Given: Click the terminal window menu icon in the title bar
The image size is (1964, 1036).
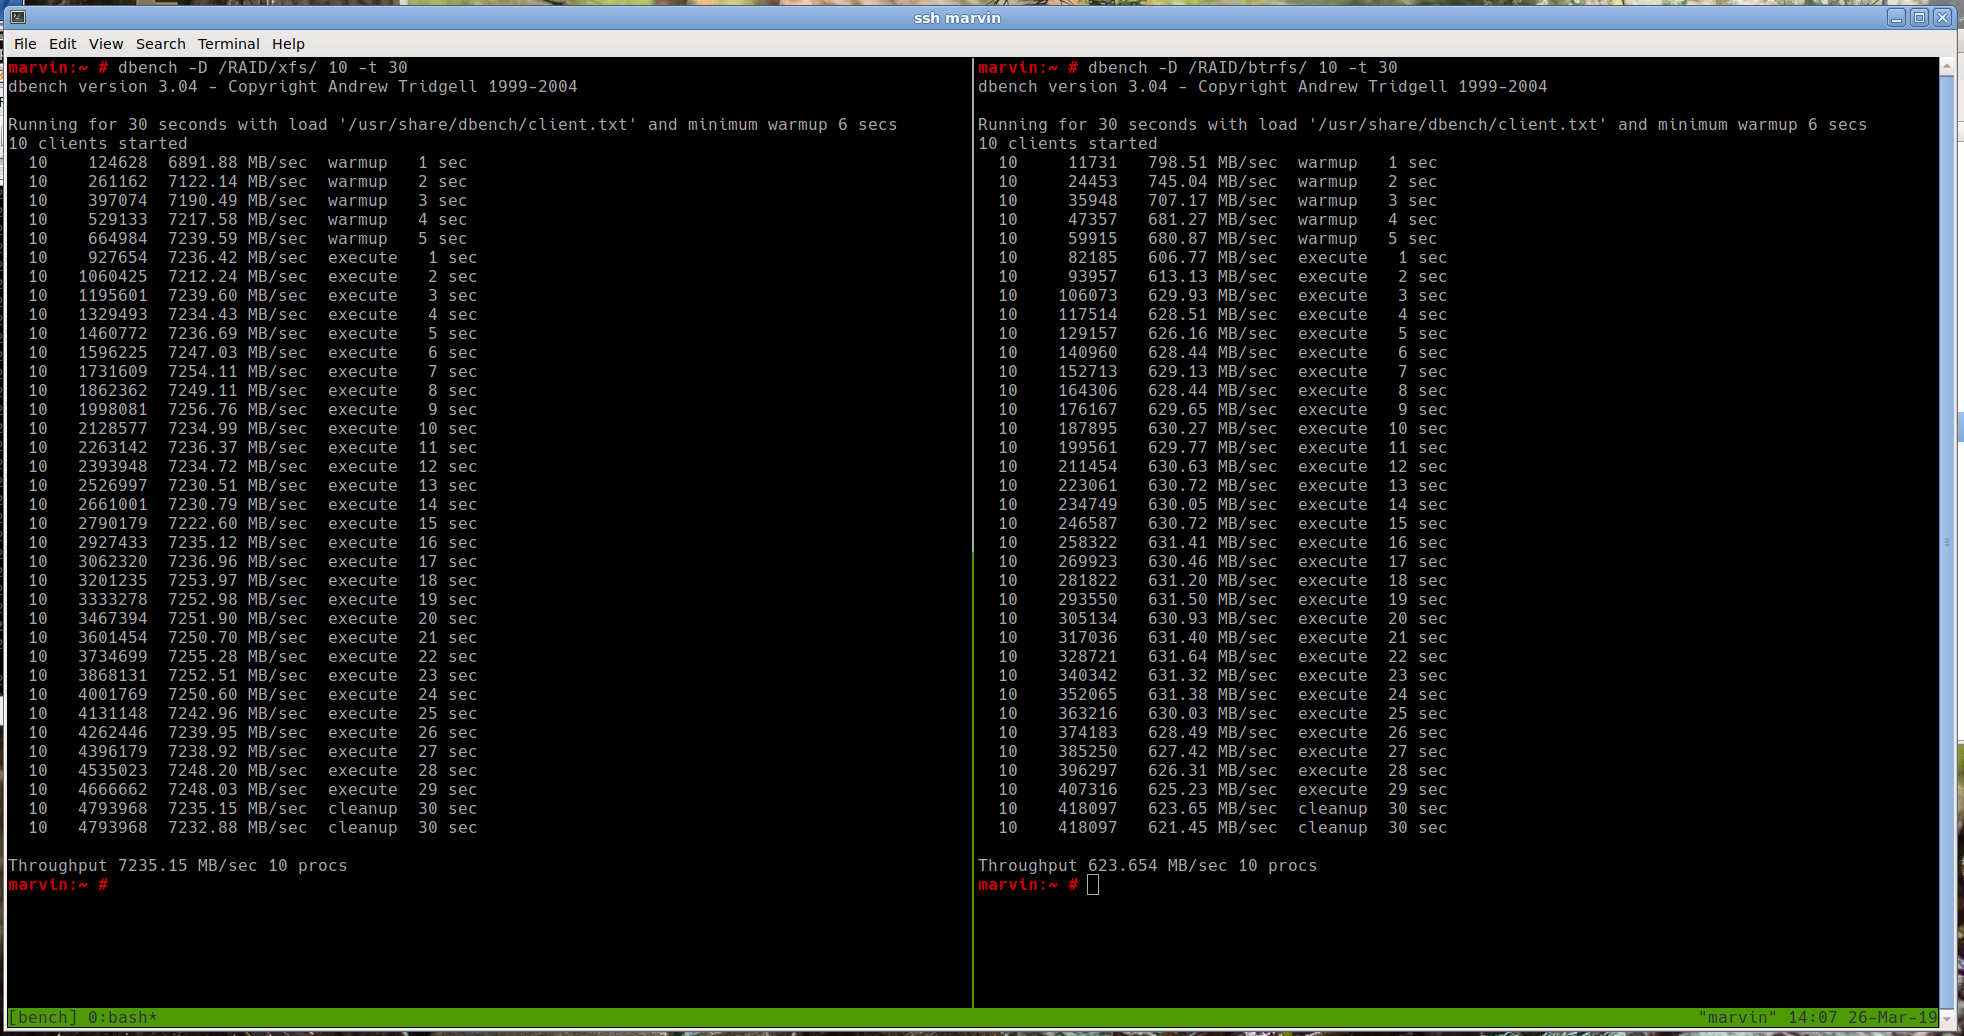Looking at the screenshot, I should pyautogui.click(x=18, y=17).
